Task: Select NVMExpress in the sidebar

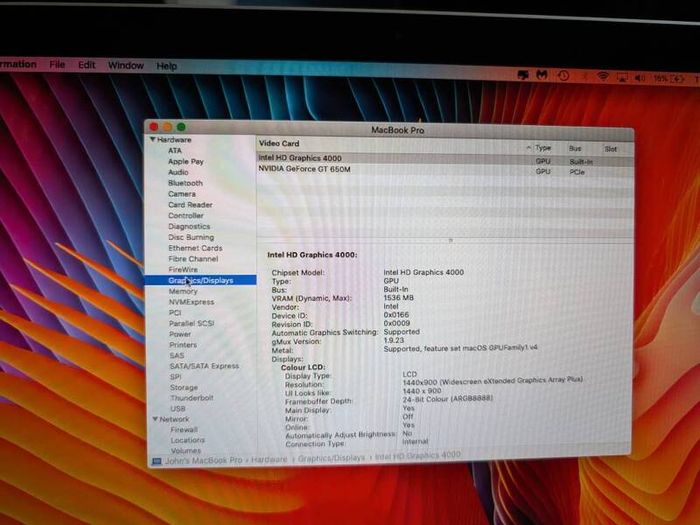Action: click(x=192, y=302)
